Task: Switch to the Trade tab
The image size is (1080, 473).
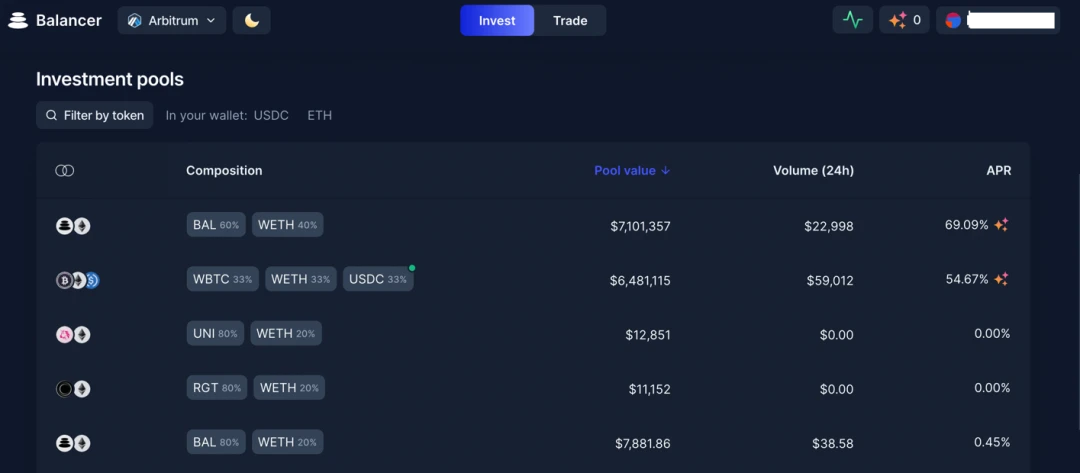Action: click(570, 21)
